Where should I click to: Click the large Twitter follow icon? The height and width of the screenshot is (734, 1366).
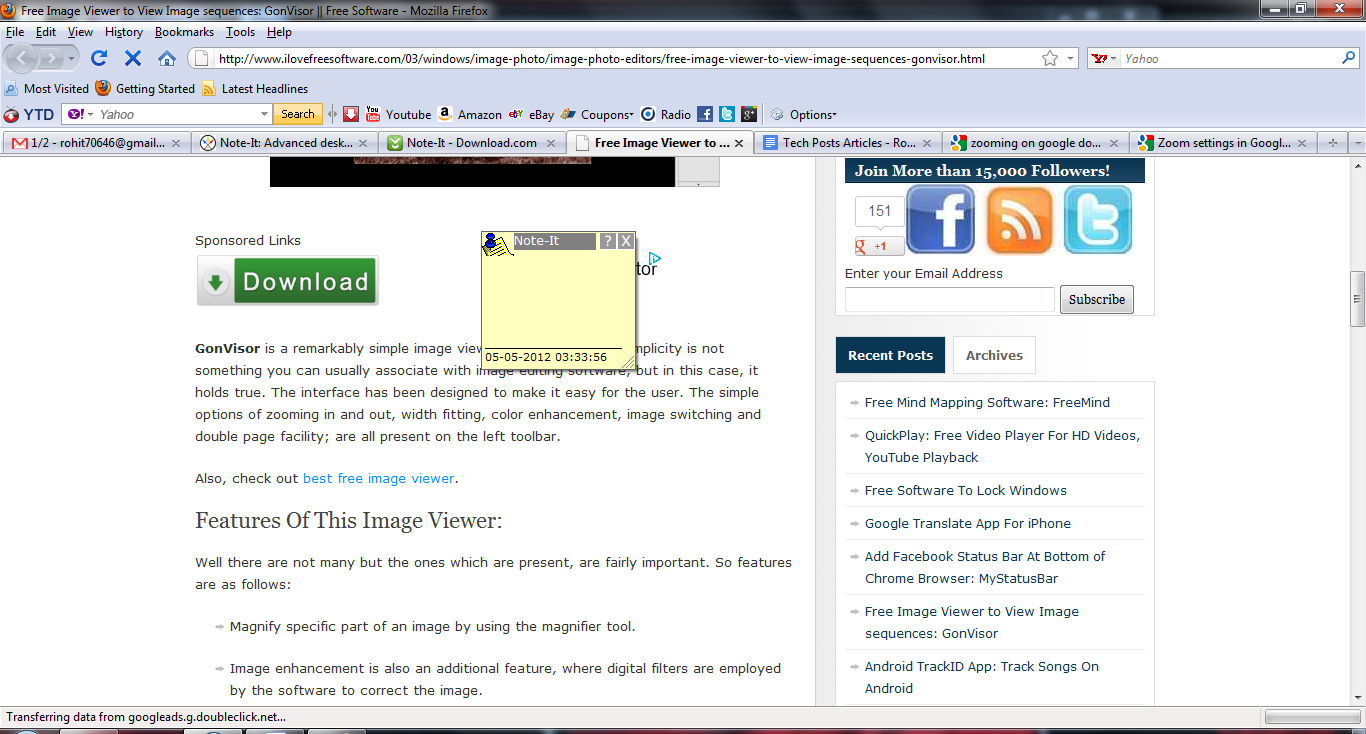[x=1098, y=220]
